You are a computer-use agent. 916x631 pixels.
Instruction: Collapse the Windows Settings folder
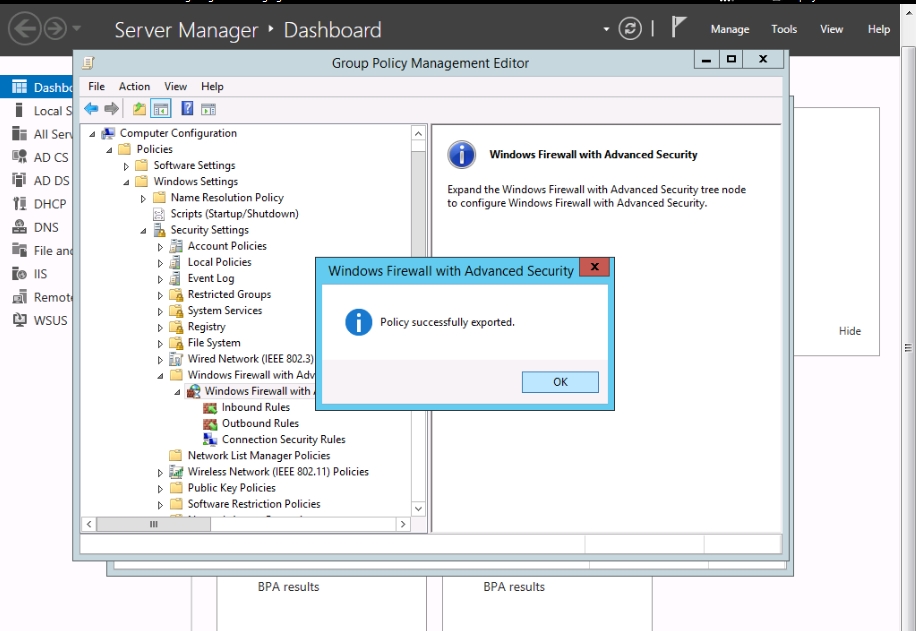(126, 182)
